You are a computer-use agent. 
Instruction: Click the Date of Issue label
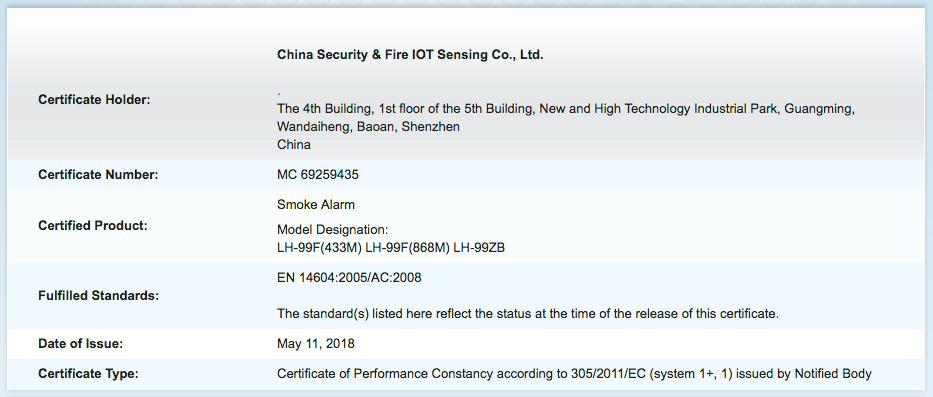pyautogui.click(x=80, y=344)
